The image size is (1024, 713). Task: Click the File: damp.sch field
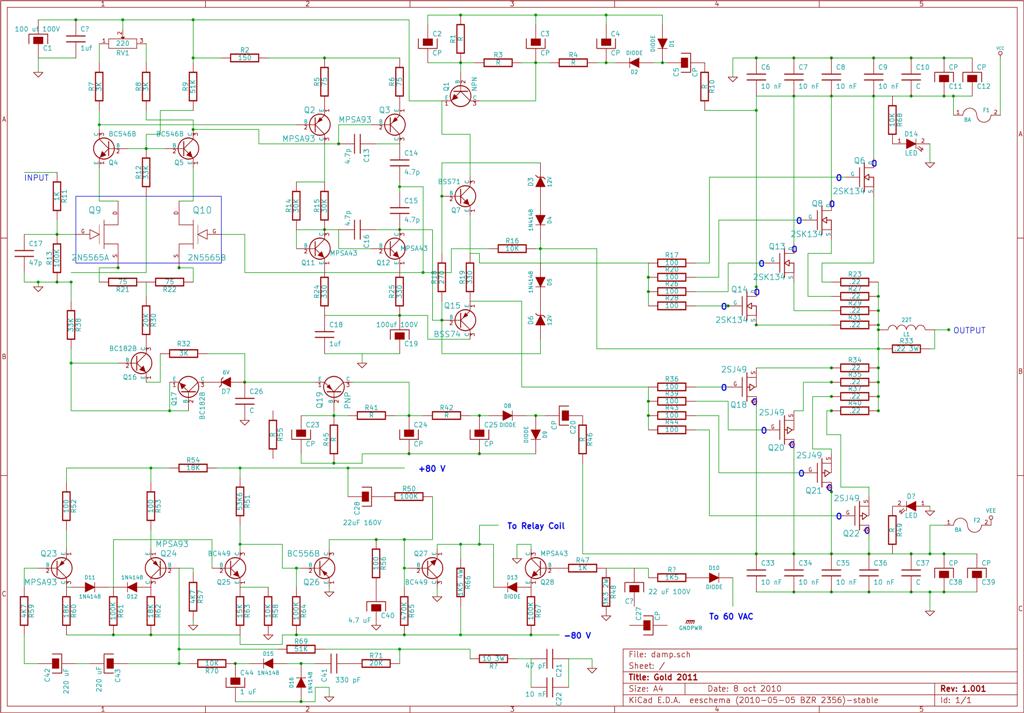[659, 654]
